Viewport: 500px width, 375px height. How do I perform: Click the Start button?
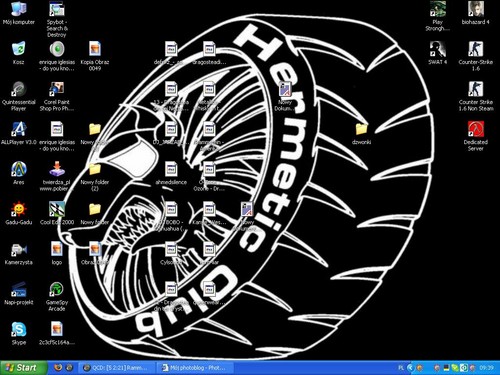coord(23,368)
